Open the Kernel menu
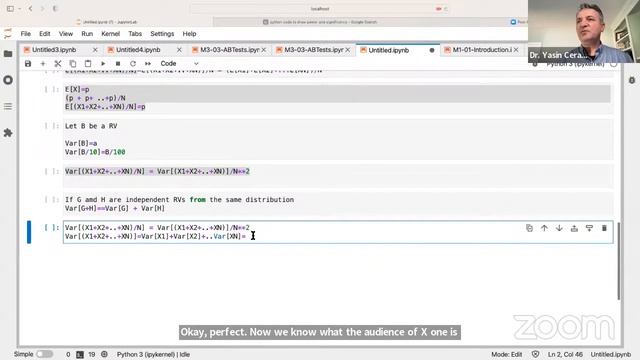Viewport: 640px width, 360px height. tap(110, 34)
